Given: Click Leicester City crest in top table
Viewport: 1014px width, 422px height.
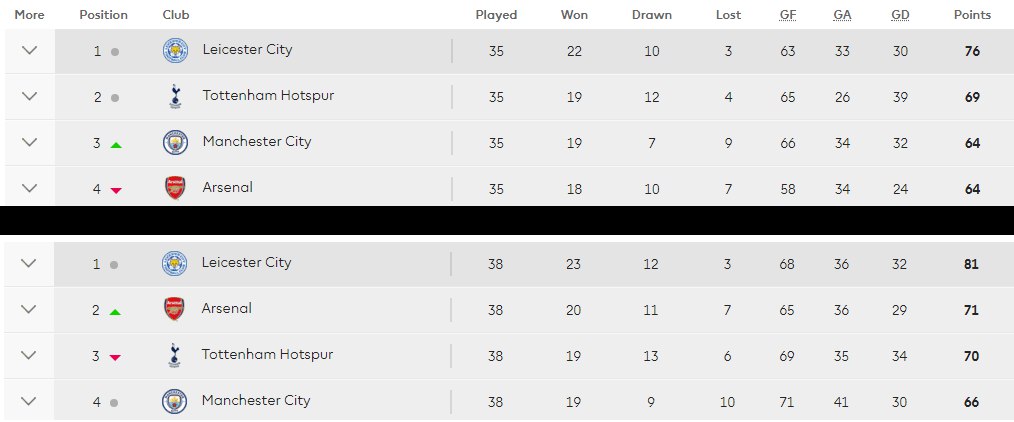Looking at the screenshot, I should tap(175, 50).
